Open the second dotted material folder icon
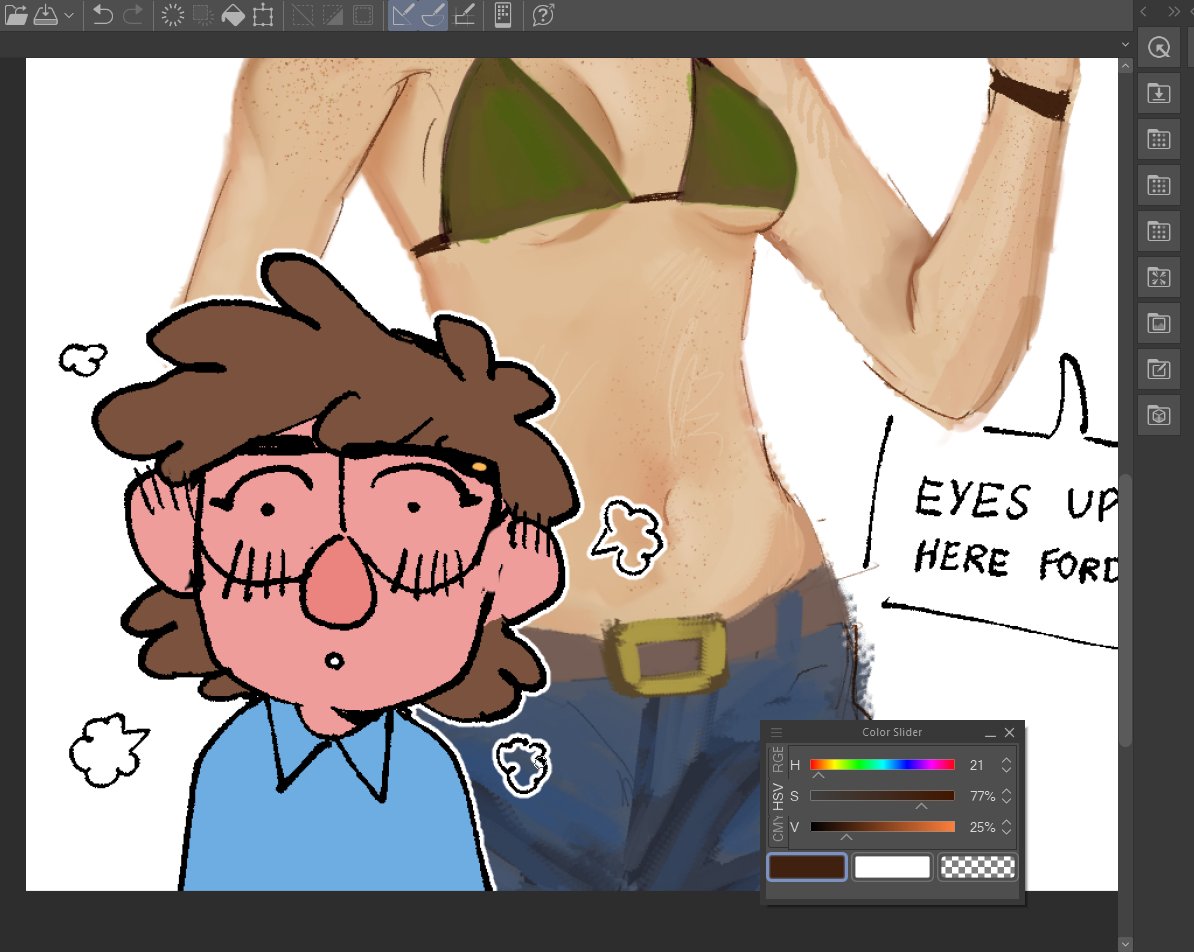The image size is (1194, 952). [x=1159, y=185]
